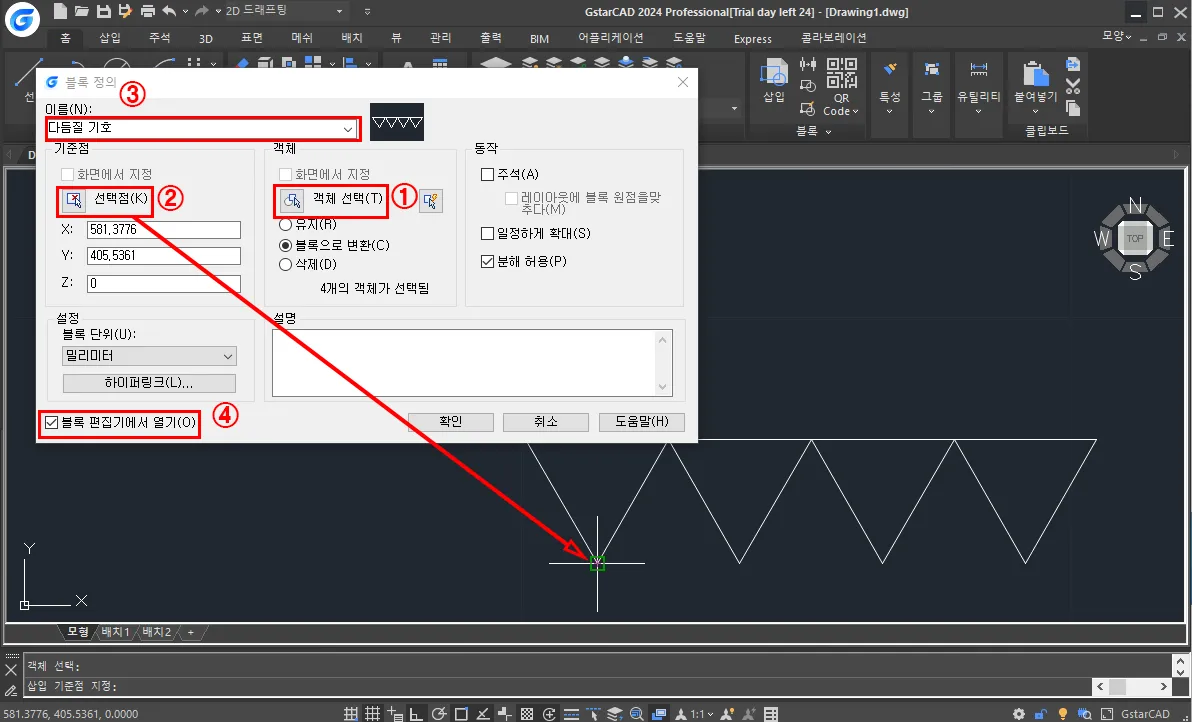Click the 취소 (Cancel) button
Viewport: 1192px width, 722px height.
[546, 422]
